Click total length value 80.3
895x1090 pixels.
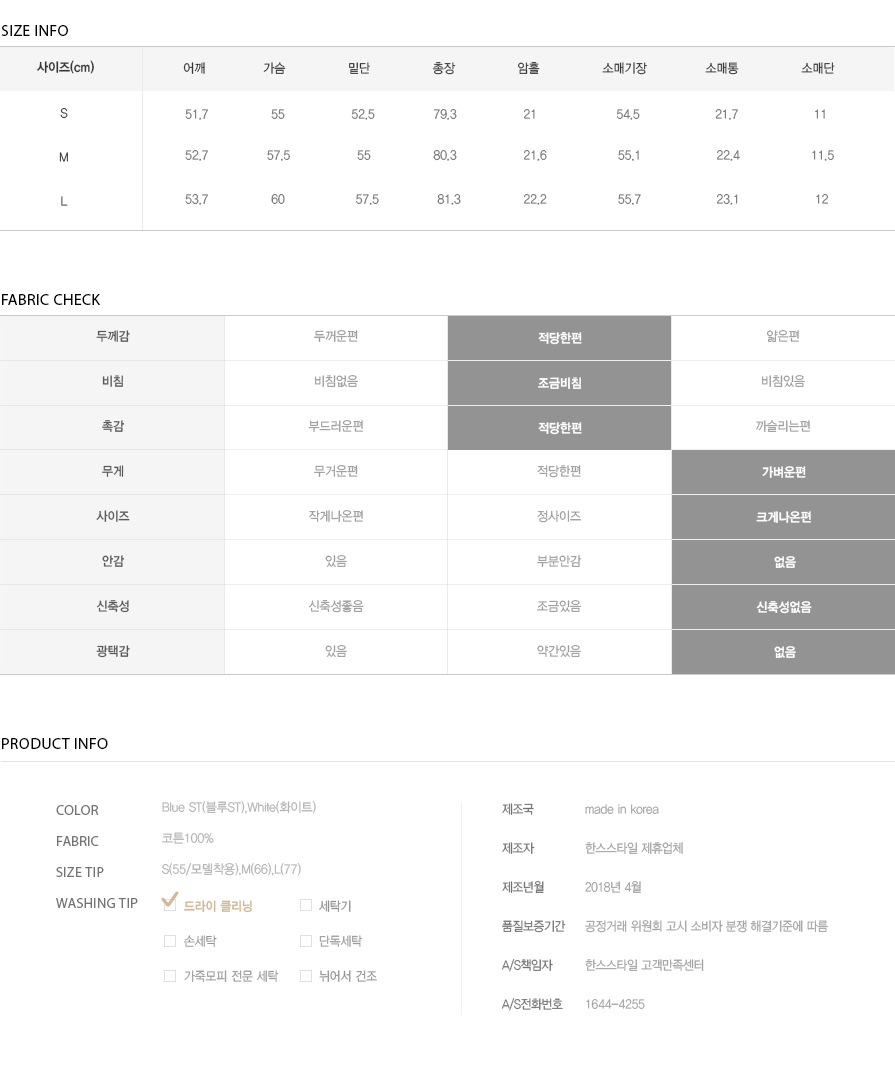pos(445,155)
